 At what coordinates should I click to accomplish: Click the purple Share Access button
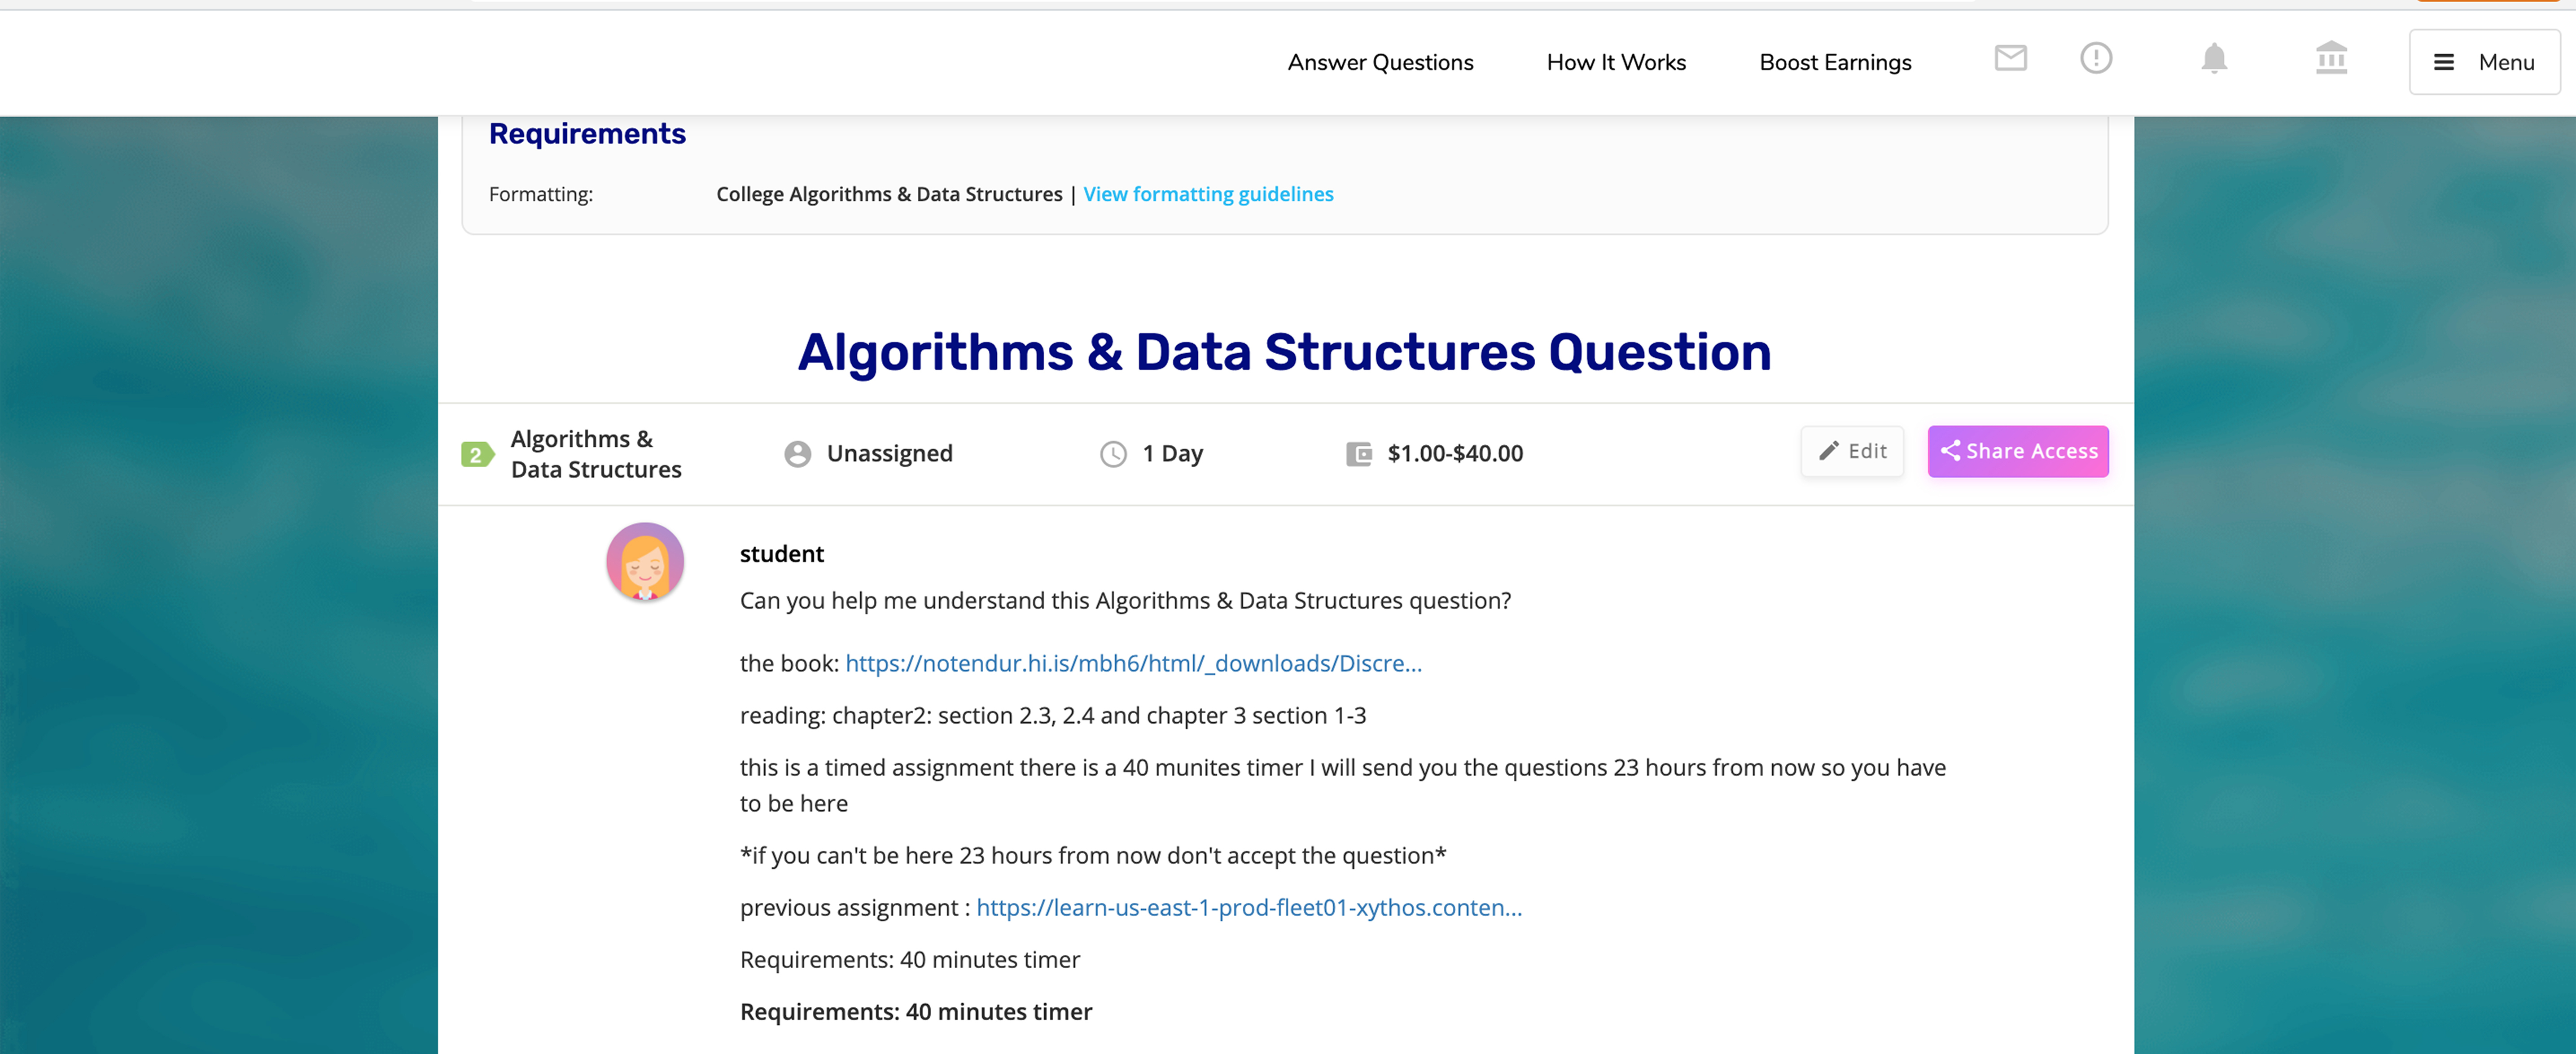pos(2018,452)
